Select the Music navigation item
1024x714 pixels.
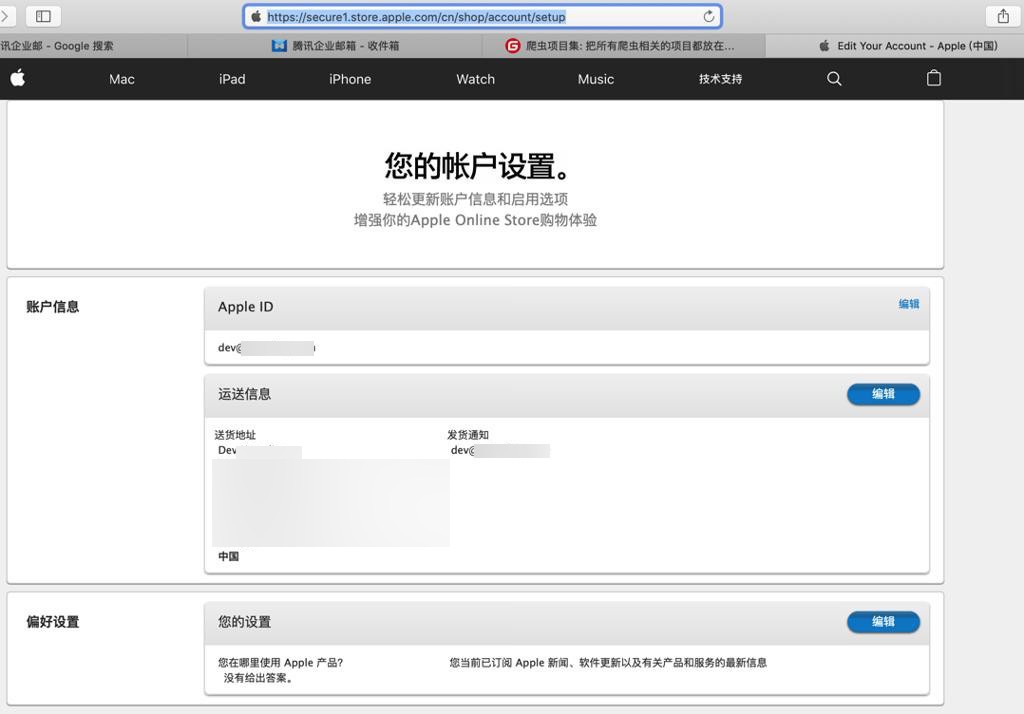pyautogui.click(x=596, y=79)
